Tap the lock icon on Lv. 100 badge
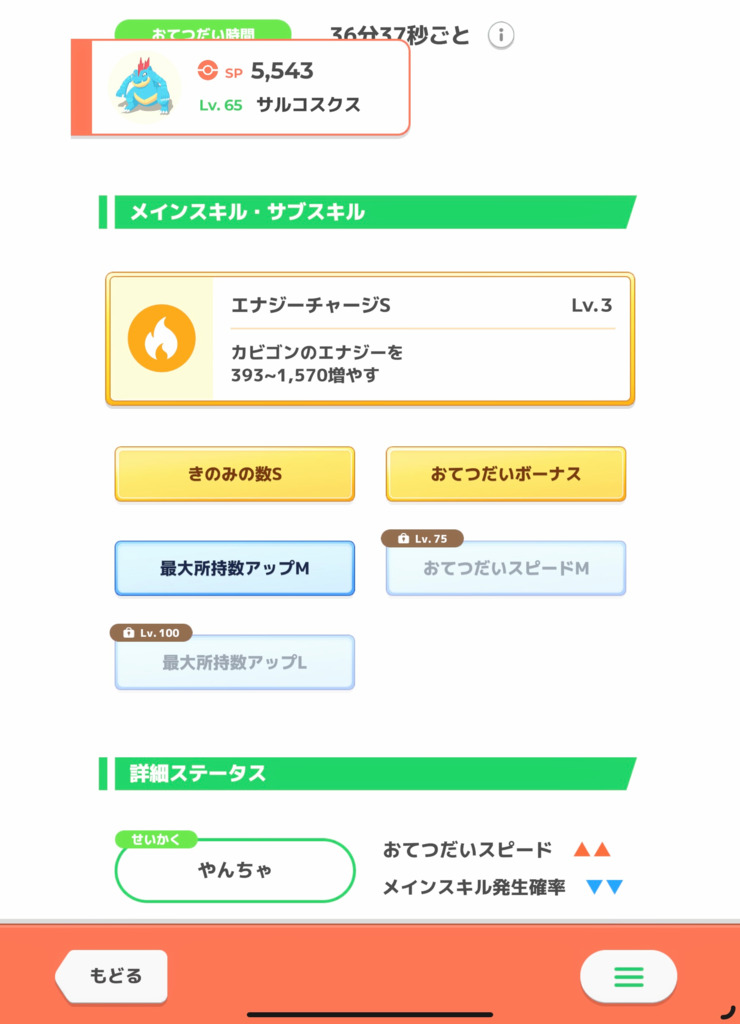Screen dimensions: 740x1024 tap(129, 633)
